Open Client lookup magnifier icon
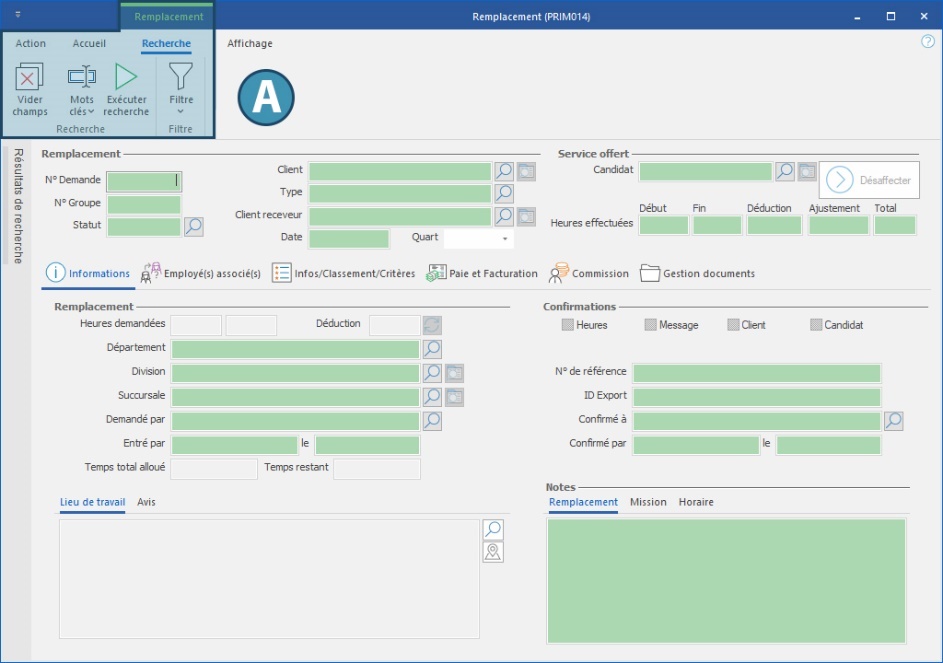943x663 pixels. click(504, 172)
